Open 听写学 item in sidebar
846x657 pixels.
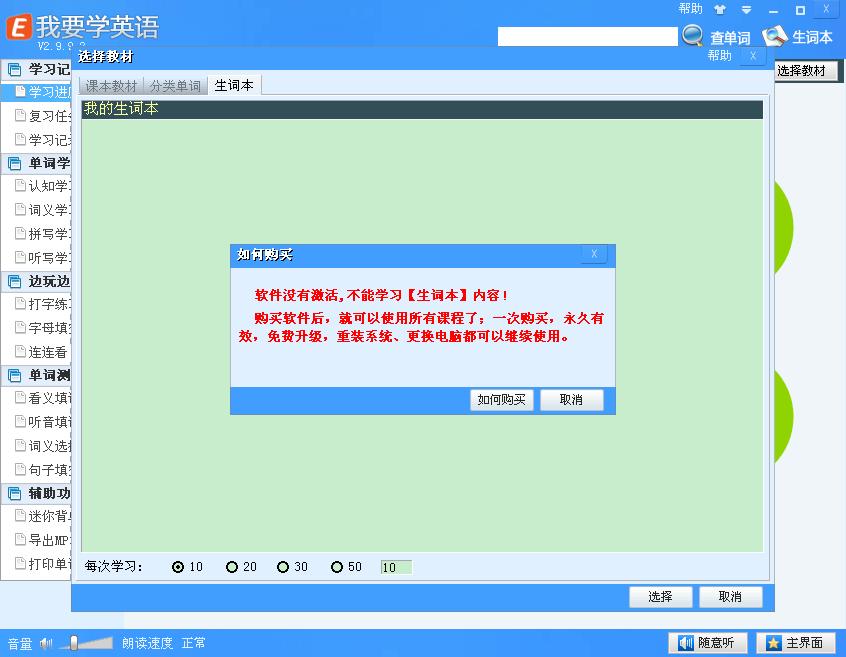(43, 258)
